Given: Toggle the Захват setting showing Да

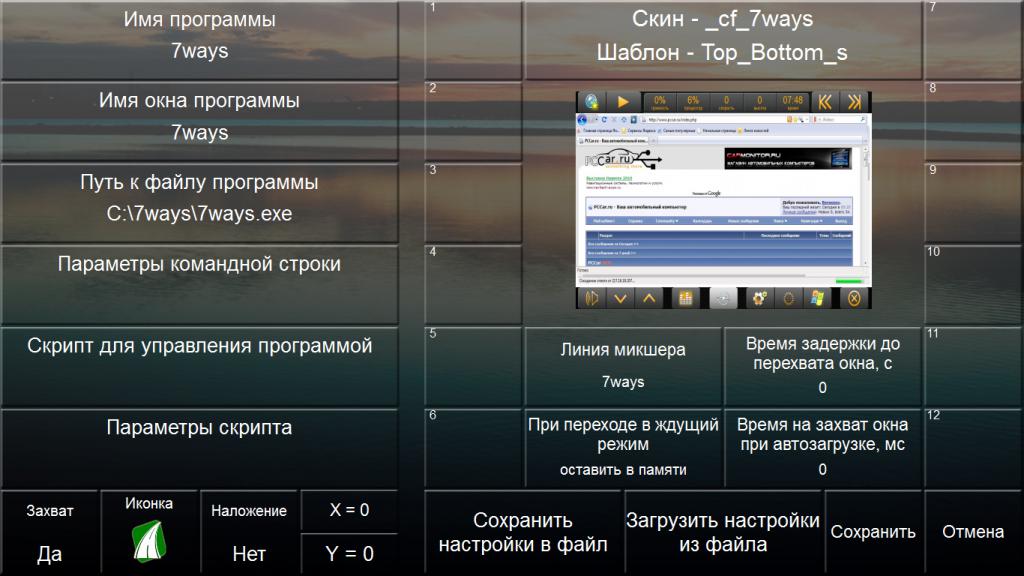Looking at the screenshot, I should point(49,532).
